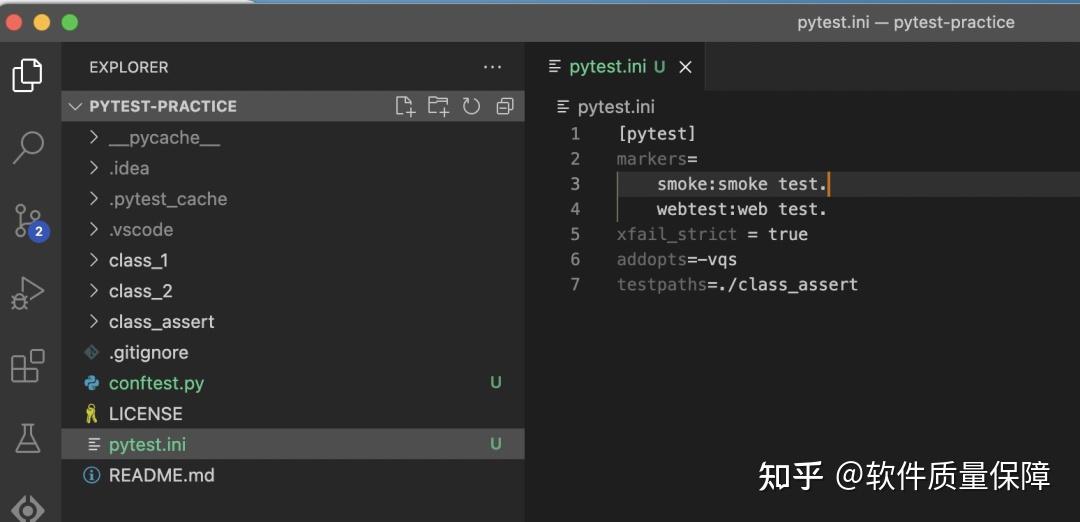This screenshot has width=1080, height=522.
Task: Create a new file in explorer
Action: pyautogui.click(x=405, y=106)
